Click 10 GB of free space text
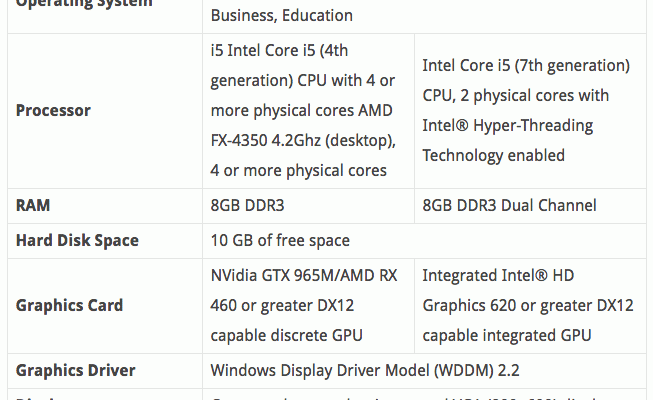653x400 pixels. (280, 240)
